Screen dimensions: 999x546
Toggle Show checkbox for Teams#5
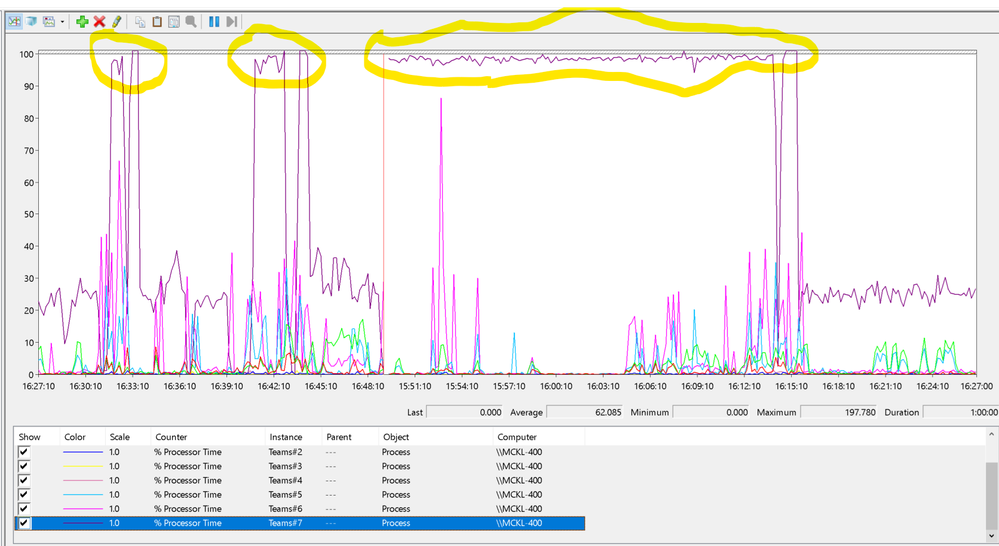24,494
